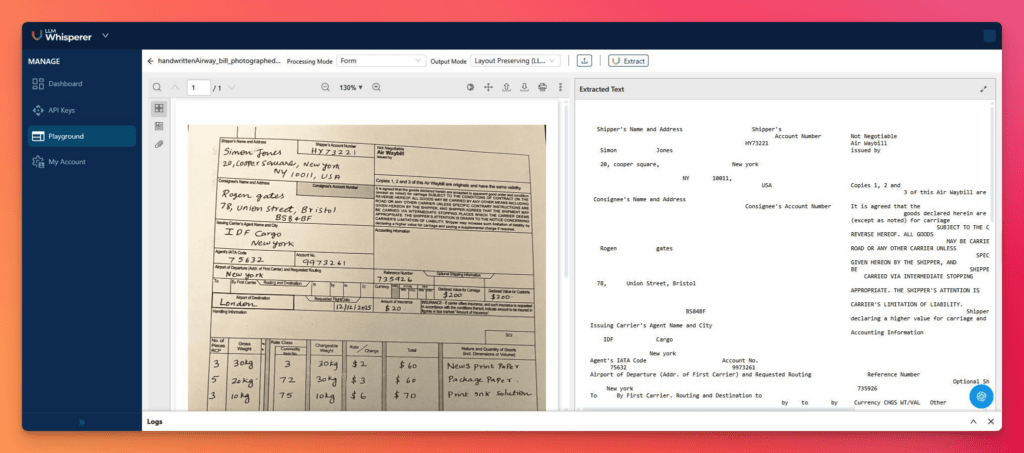Close the Logs panel
The image size is (1024, 453).
click(x=991, y=422)
